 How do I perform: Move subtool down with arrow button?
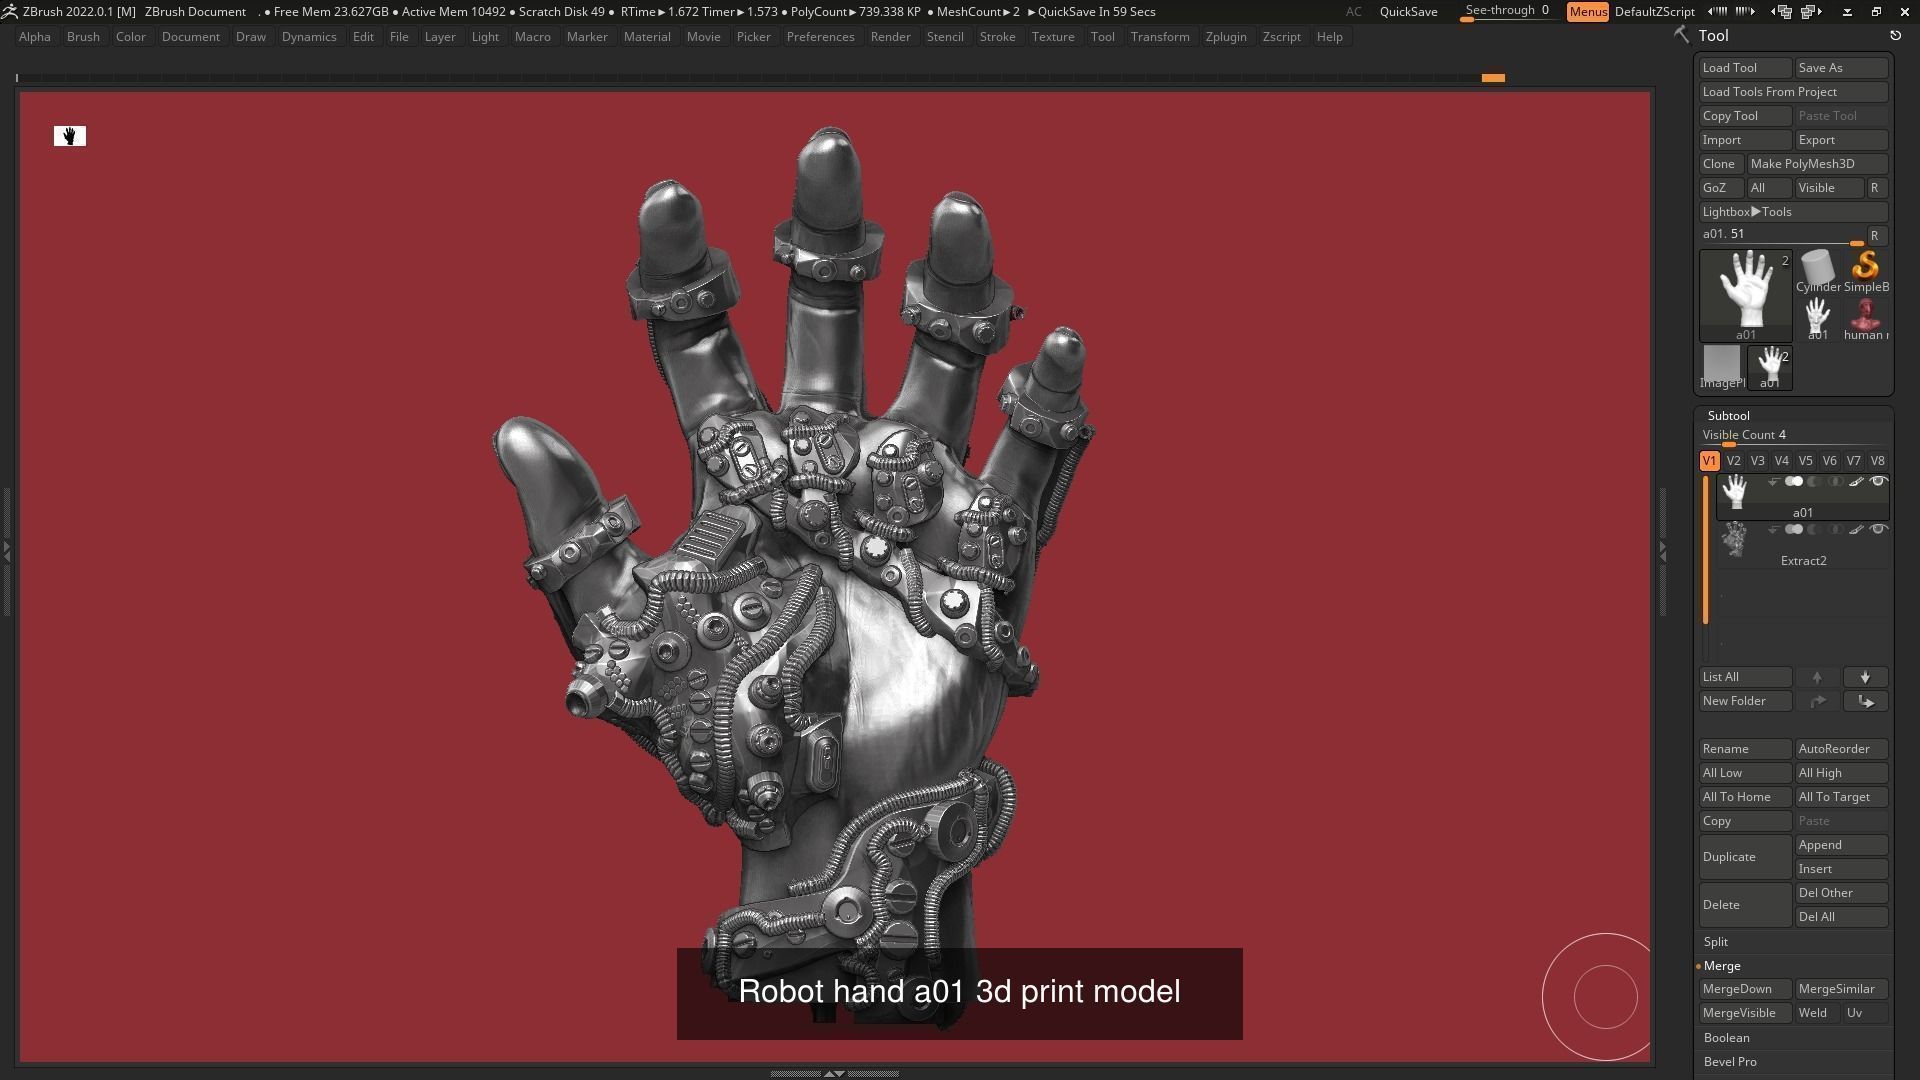1865,677
